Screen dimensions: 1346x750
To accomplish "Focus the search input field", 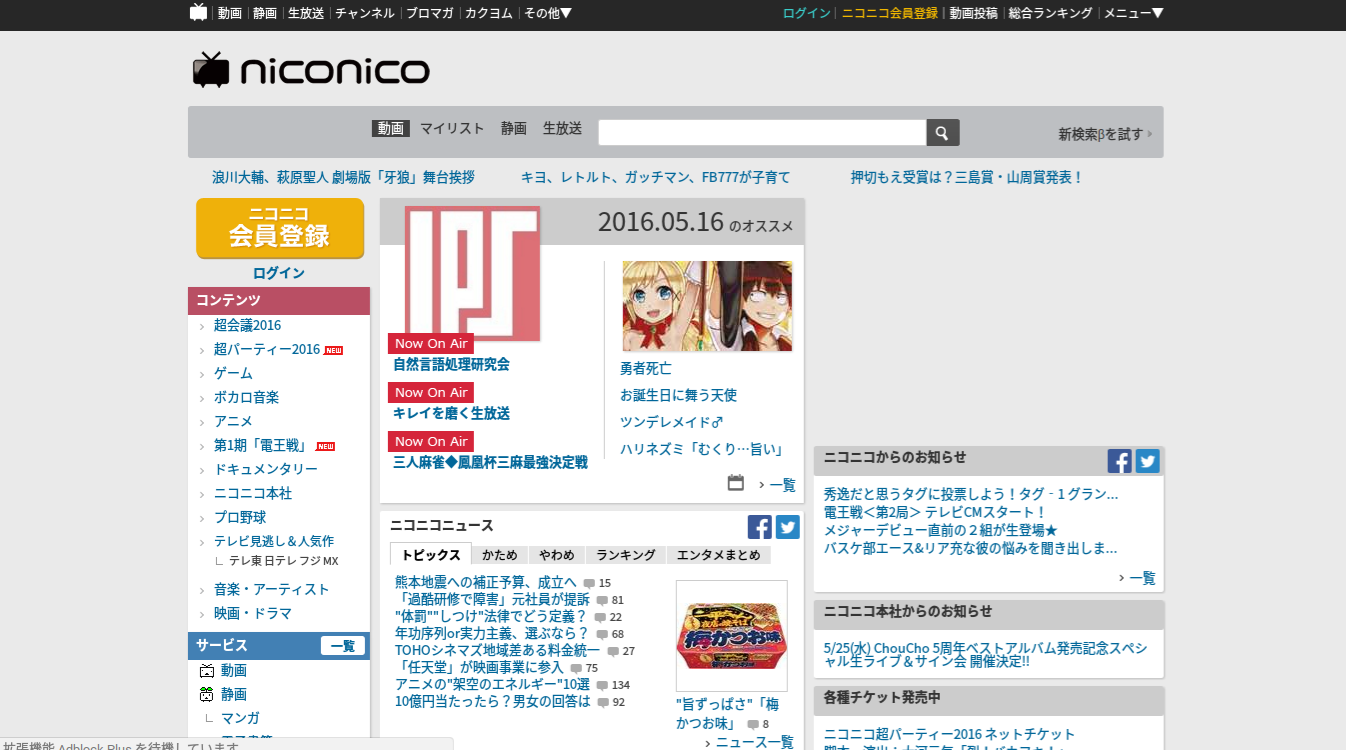I will pos(762,133).
